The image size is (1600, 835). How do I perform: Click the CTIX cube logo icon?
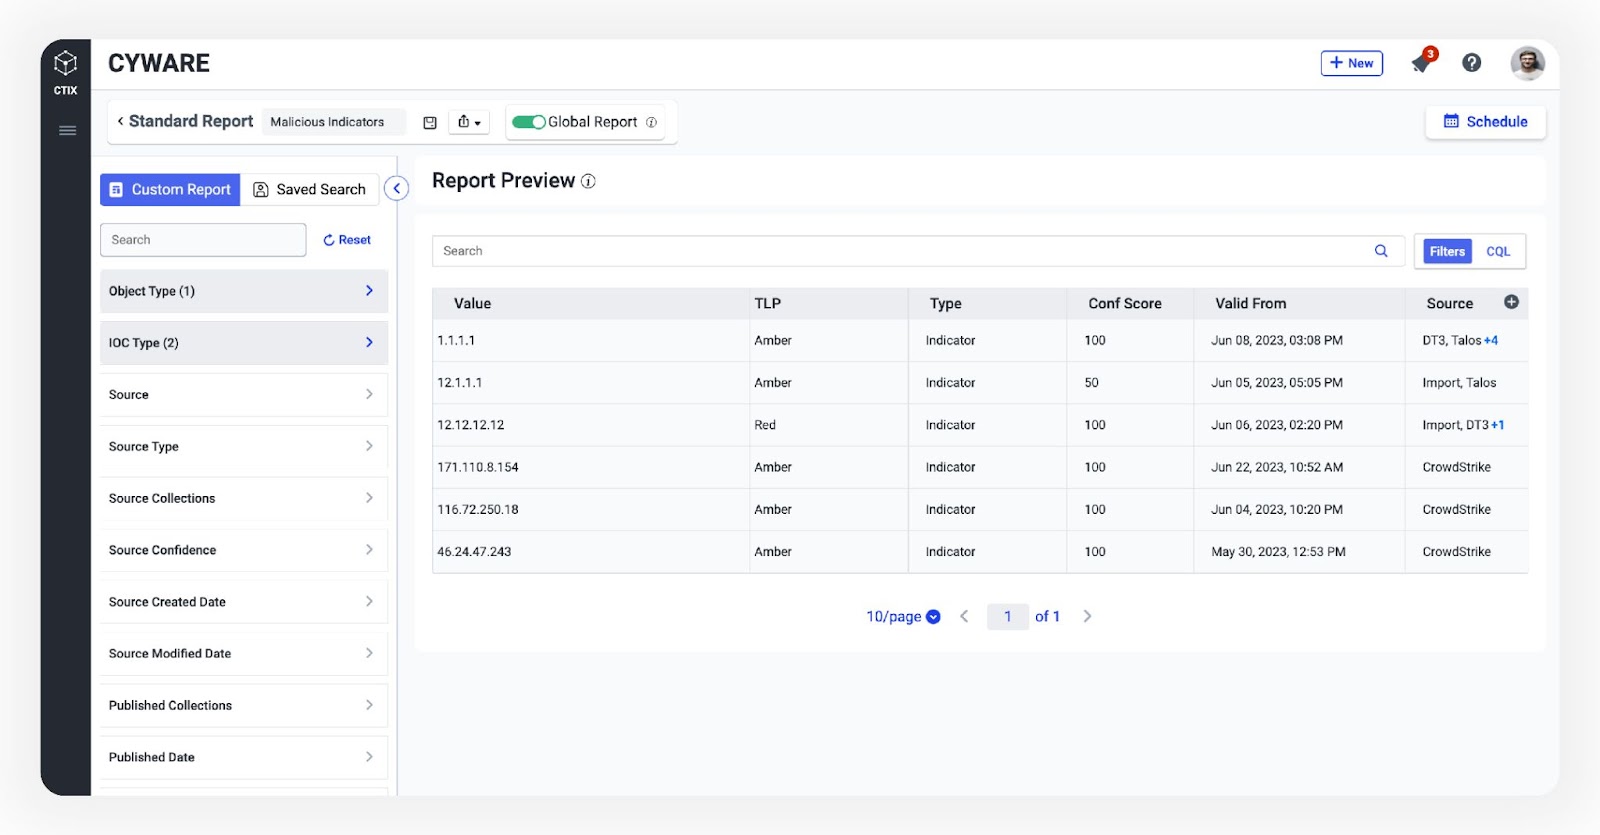coord(65,64)
